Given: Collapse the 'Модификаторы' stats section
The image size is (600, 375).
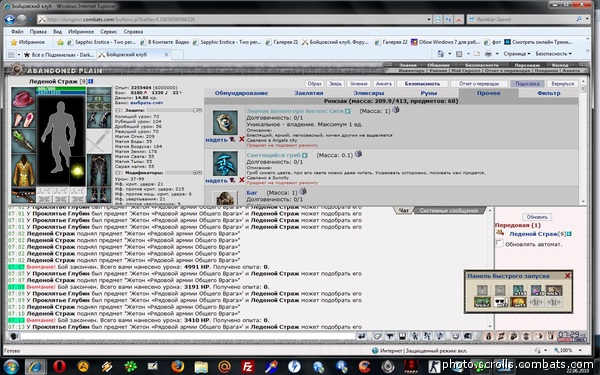Looking at the screenshot, I should click(x=117, y=173).
